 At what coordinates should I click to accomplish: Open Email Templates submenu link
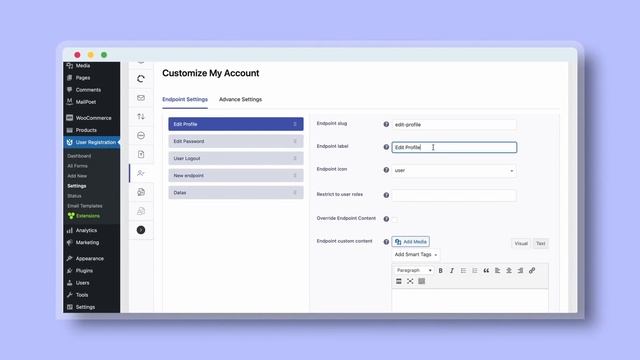[85, 206]
